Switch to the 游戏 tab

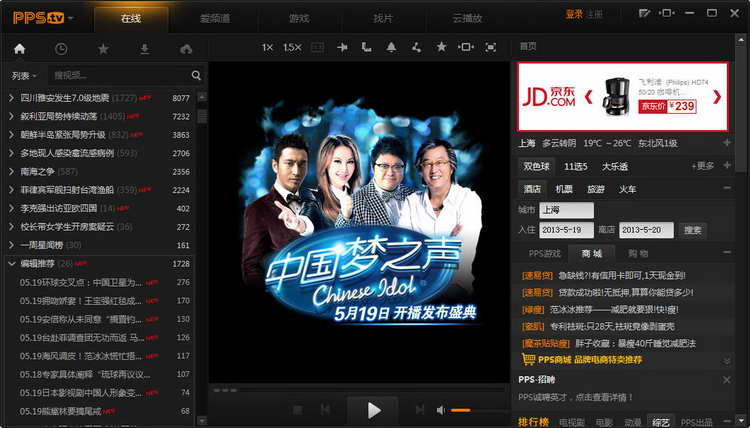(x=299, y=19)
